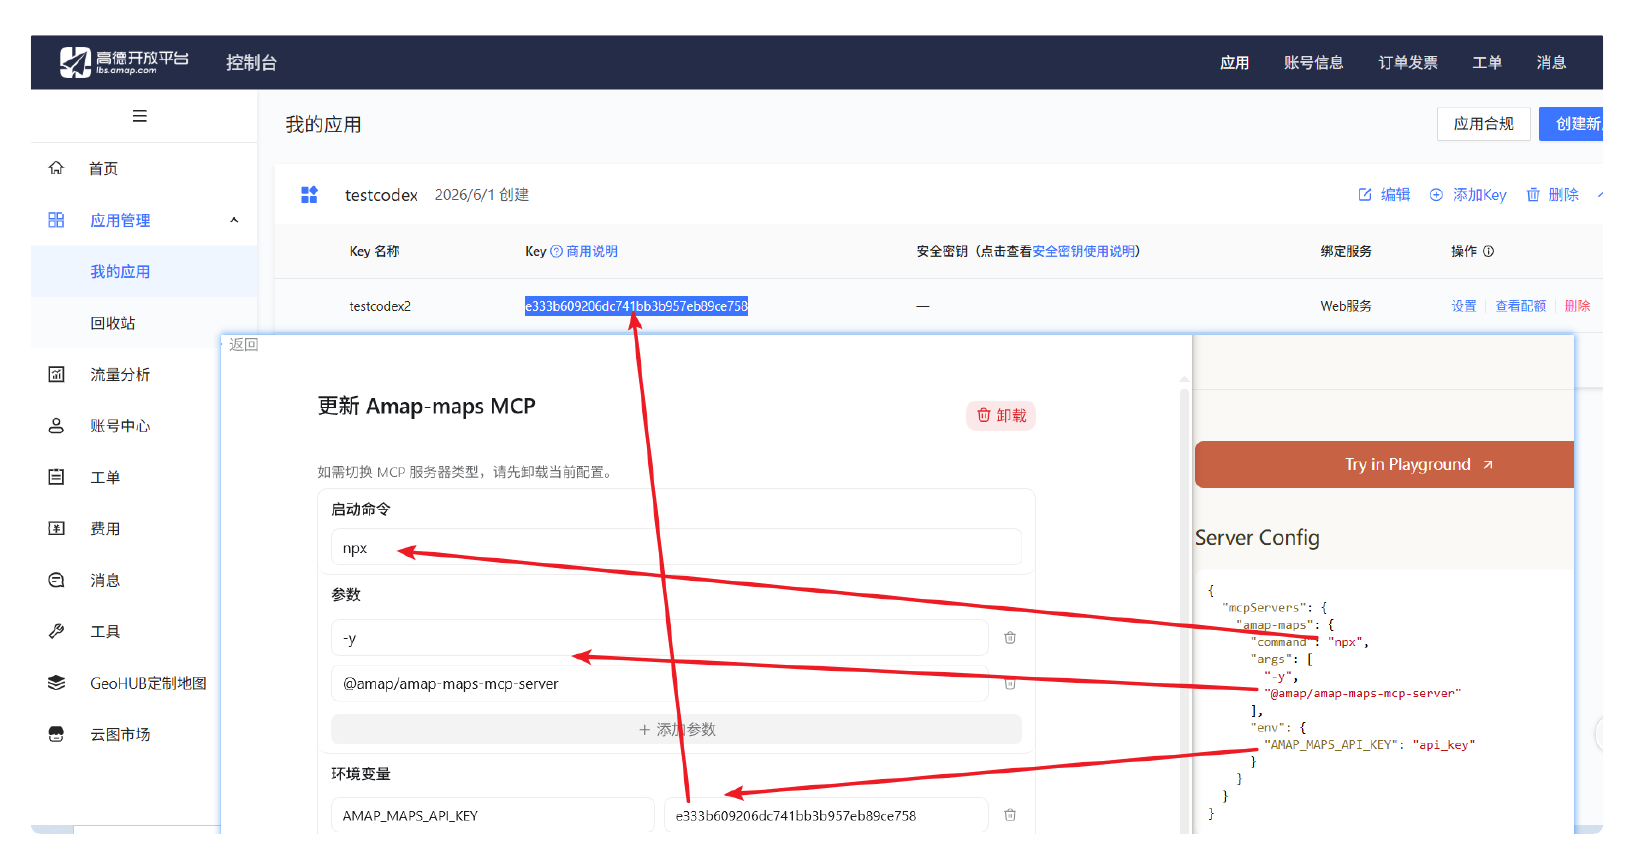This screenshot has height=856, width=1634.
Task: Open 账号中心 from the sidebar
Action: [x=120, y=426]
